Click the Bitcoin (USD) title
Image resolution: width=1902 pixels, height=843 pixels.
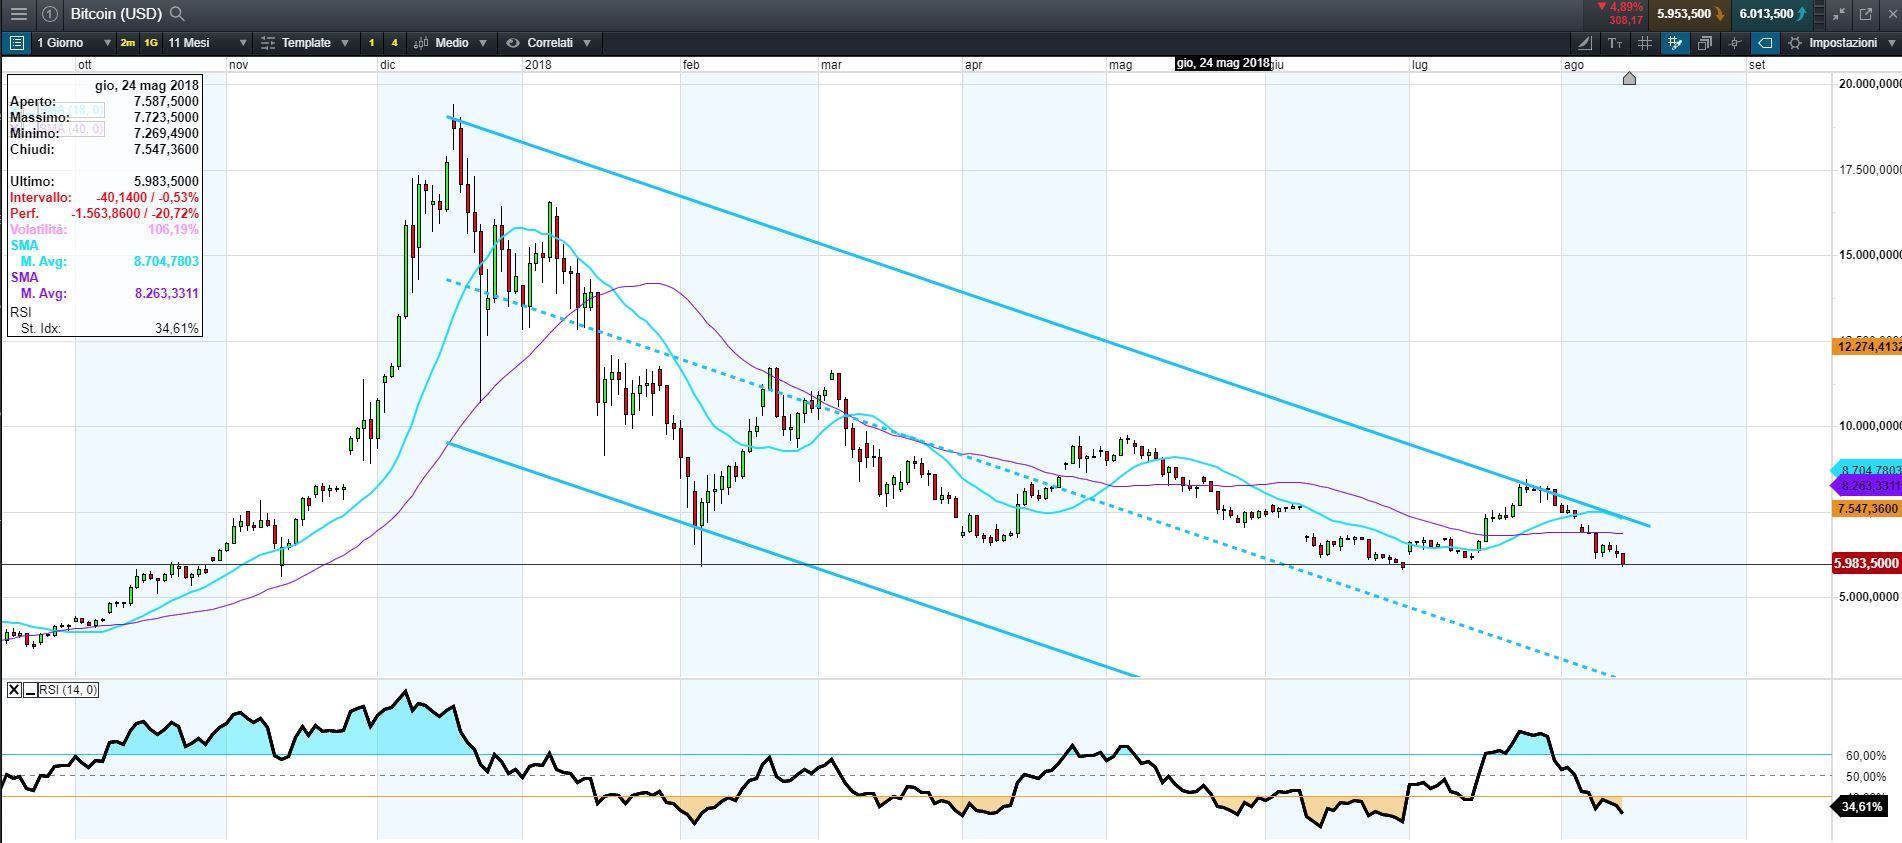pos(116,14)
